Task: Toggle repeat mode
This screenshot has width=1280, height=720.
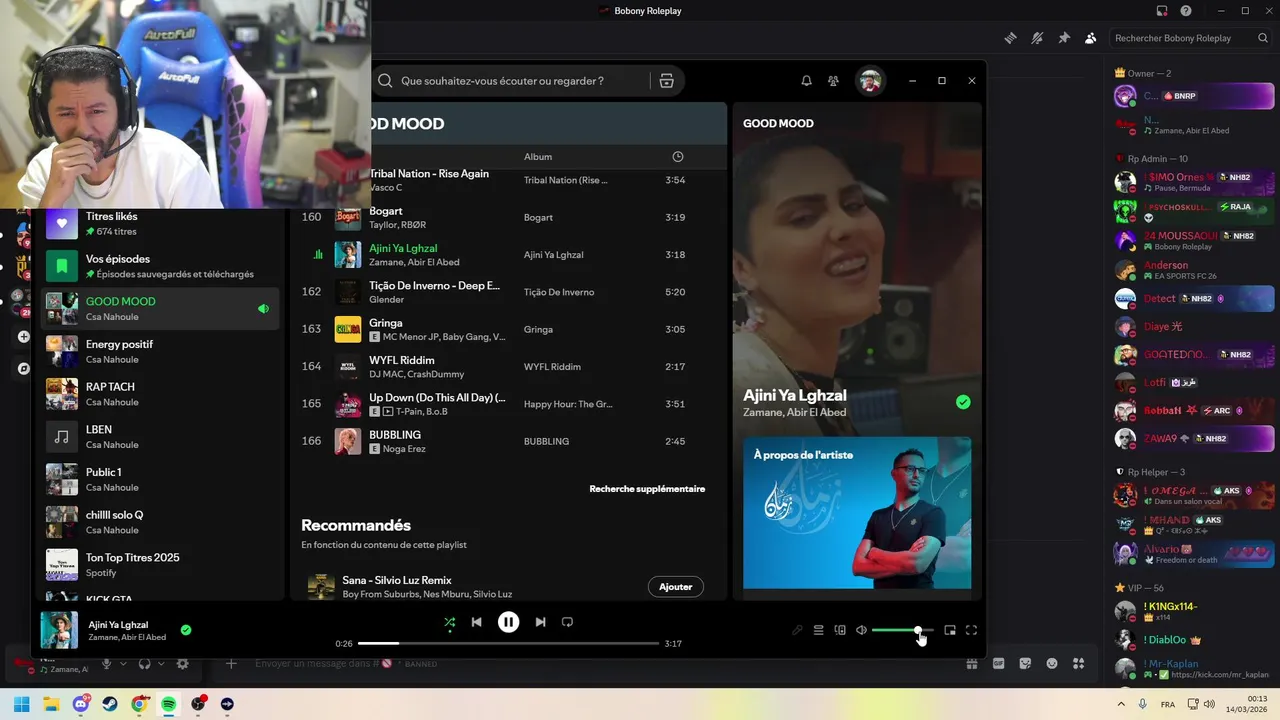Action: pos(567,622)
